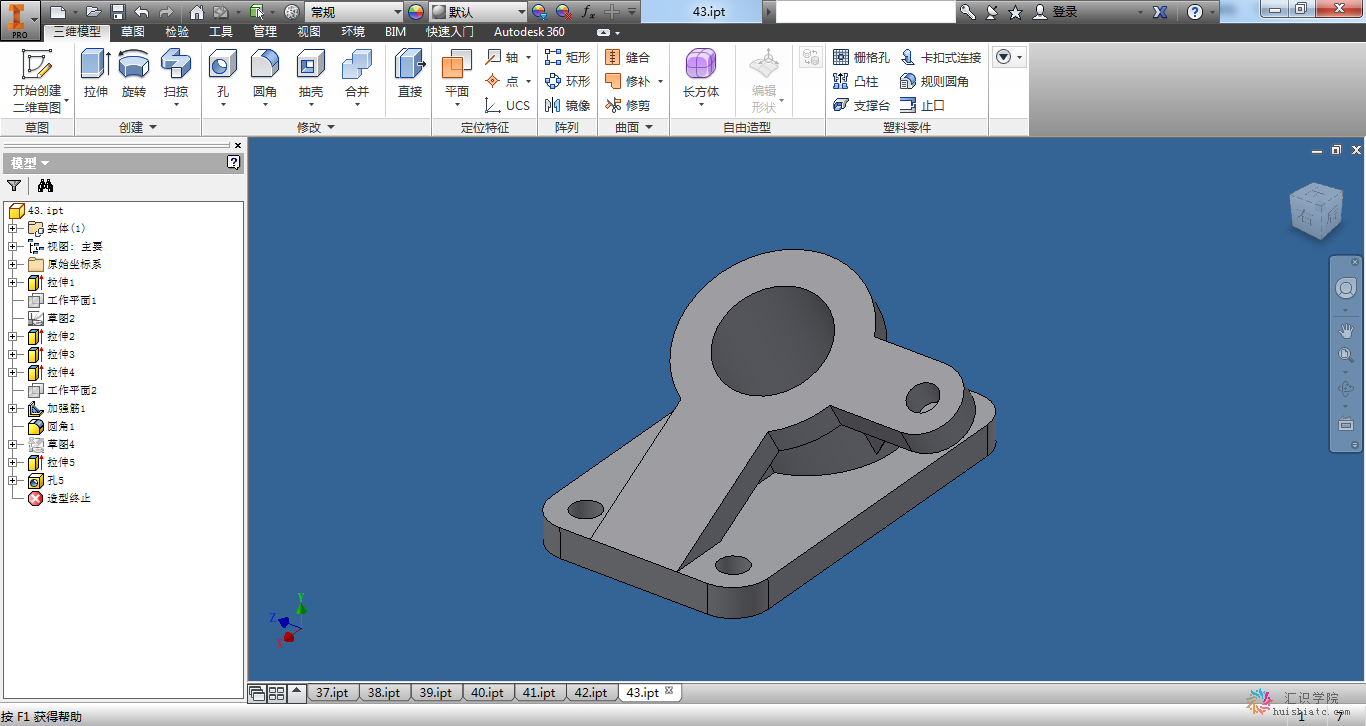Open the fx parameters tool
This screenshot has height=726, width=1366.
pos(588,12)
